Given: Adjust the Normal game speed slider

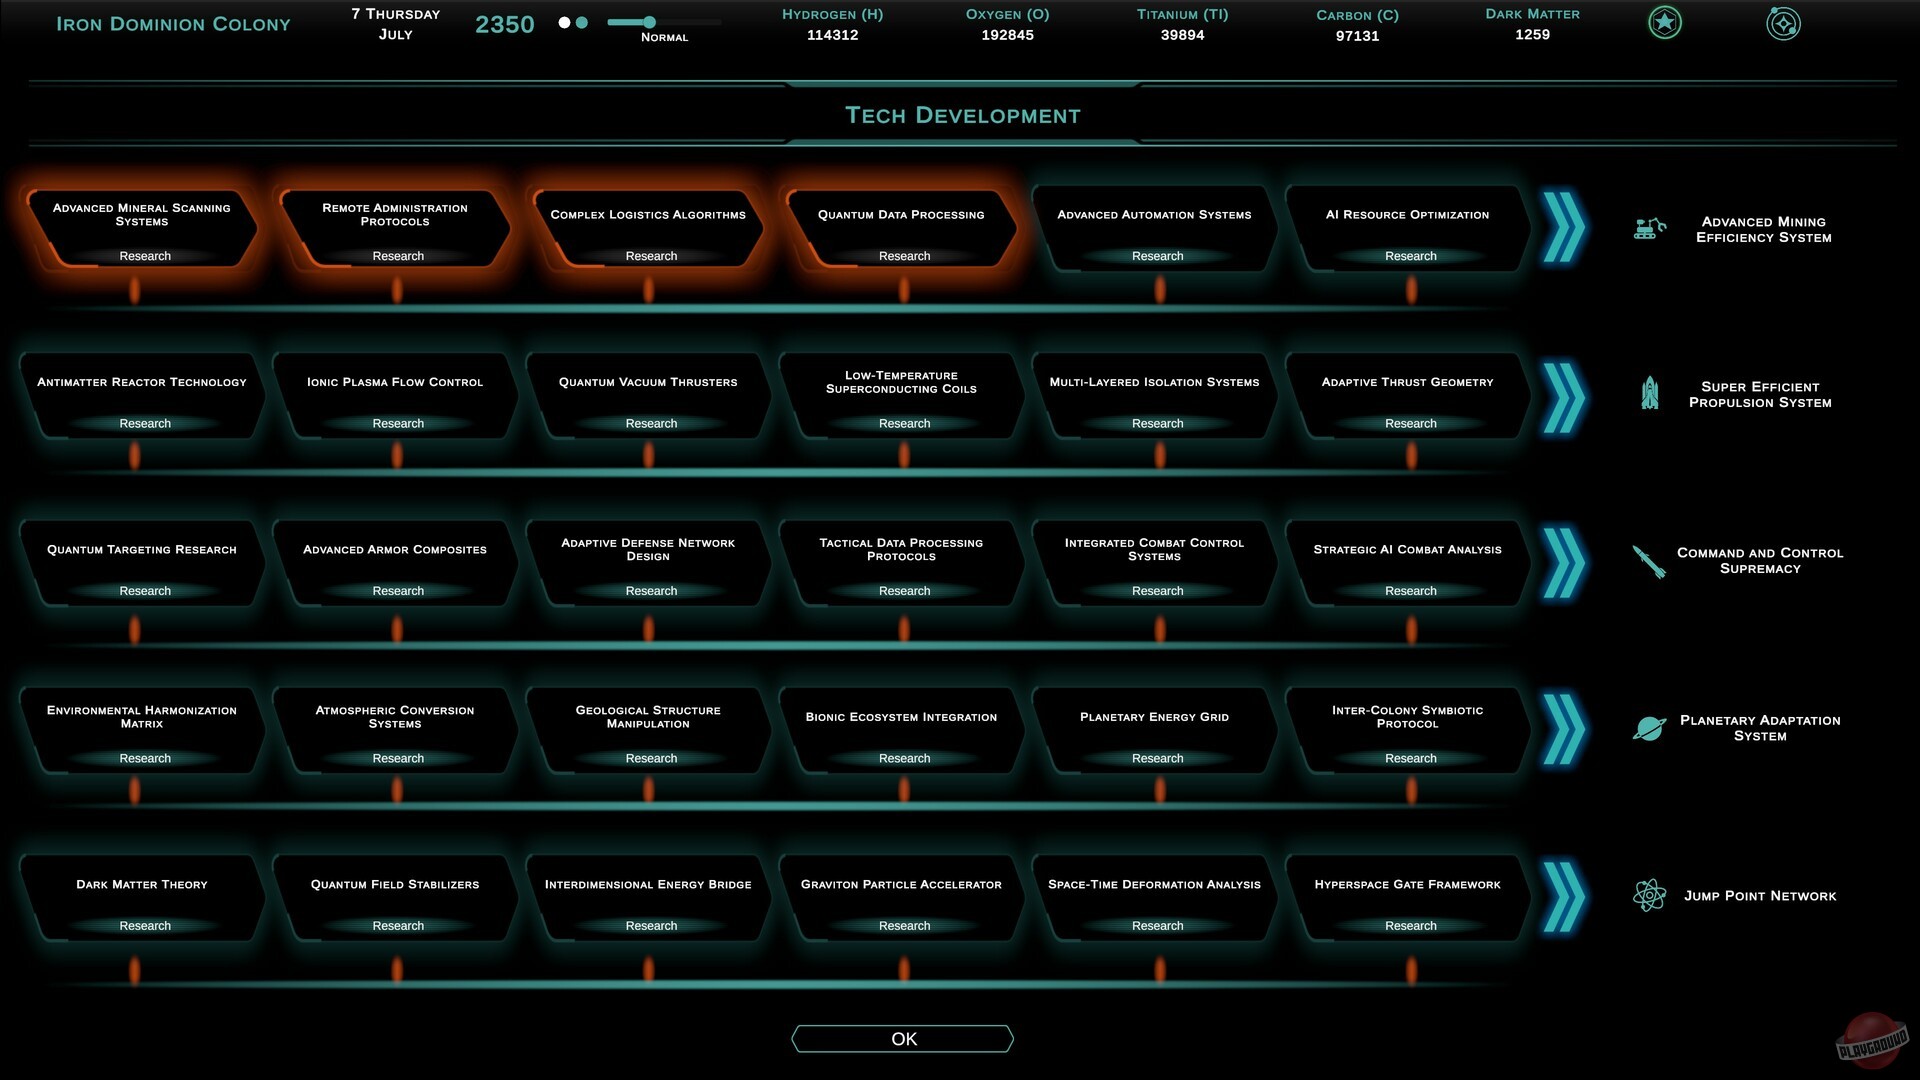Looking at the screenshot, I should [x=650, y=22].
